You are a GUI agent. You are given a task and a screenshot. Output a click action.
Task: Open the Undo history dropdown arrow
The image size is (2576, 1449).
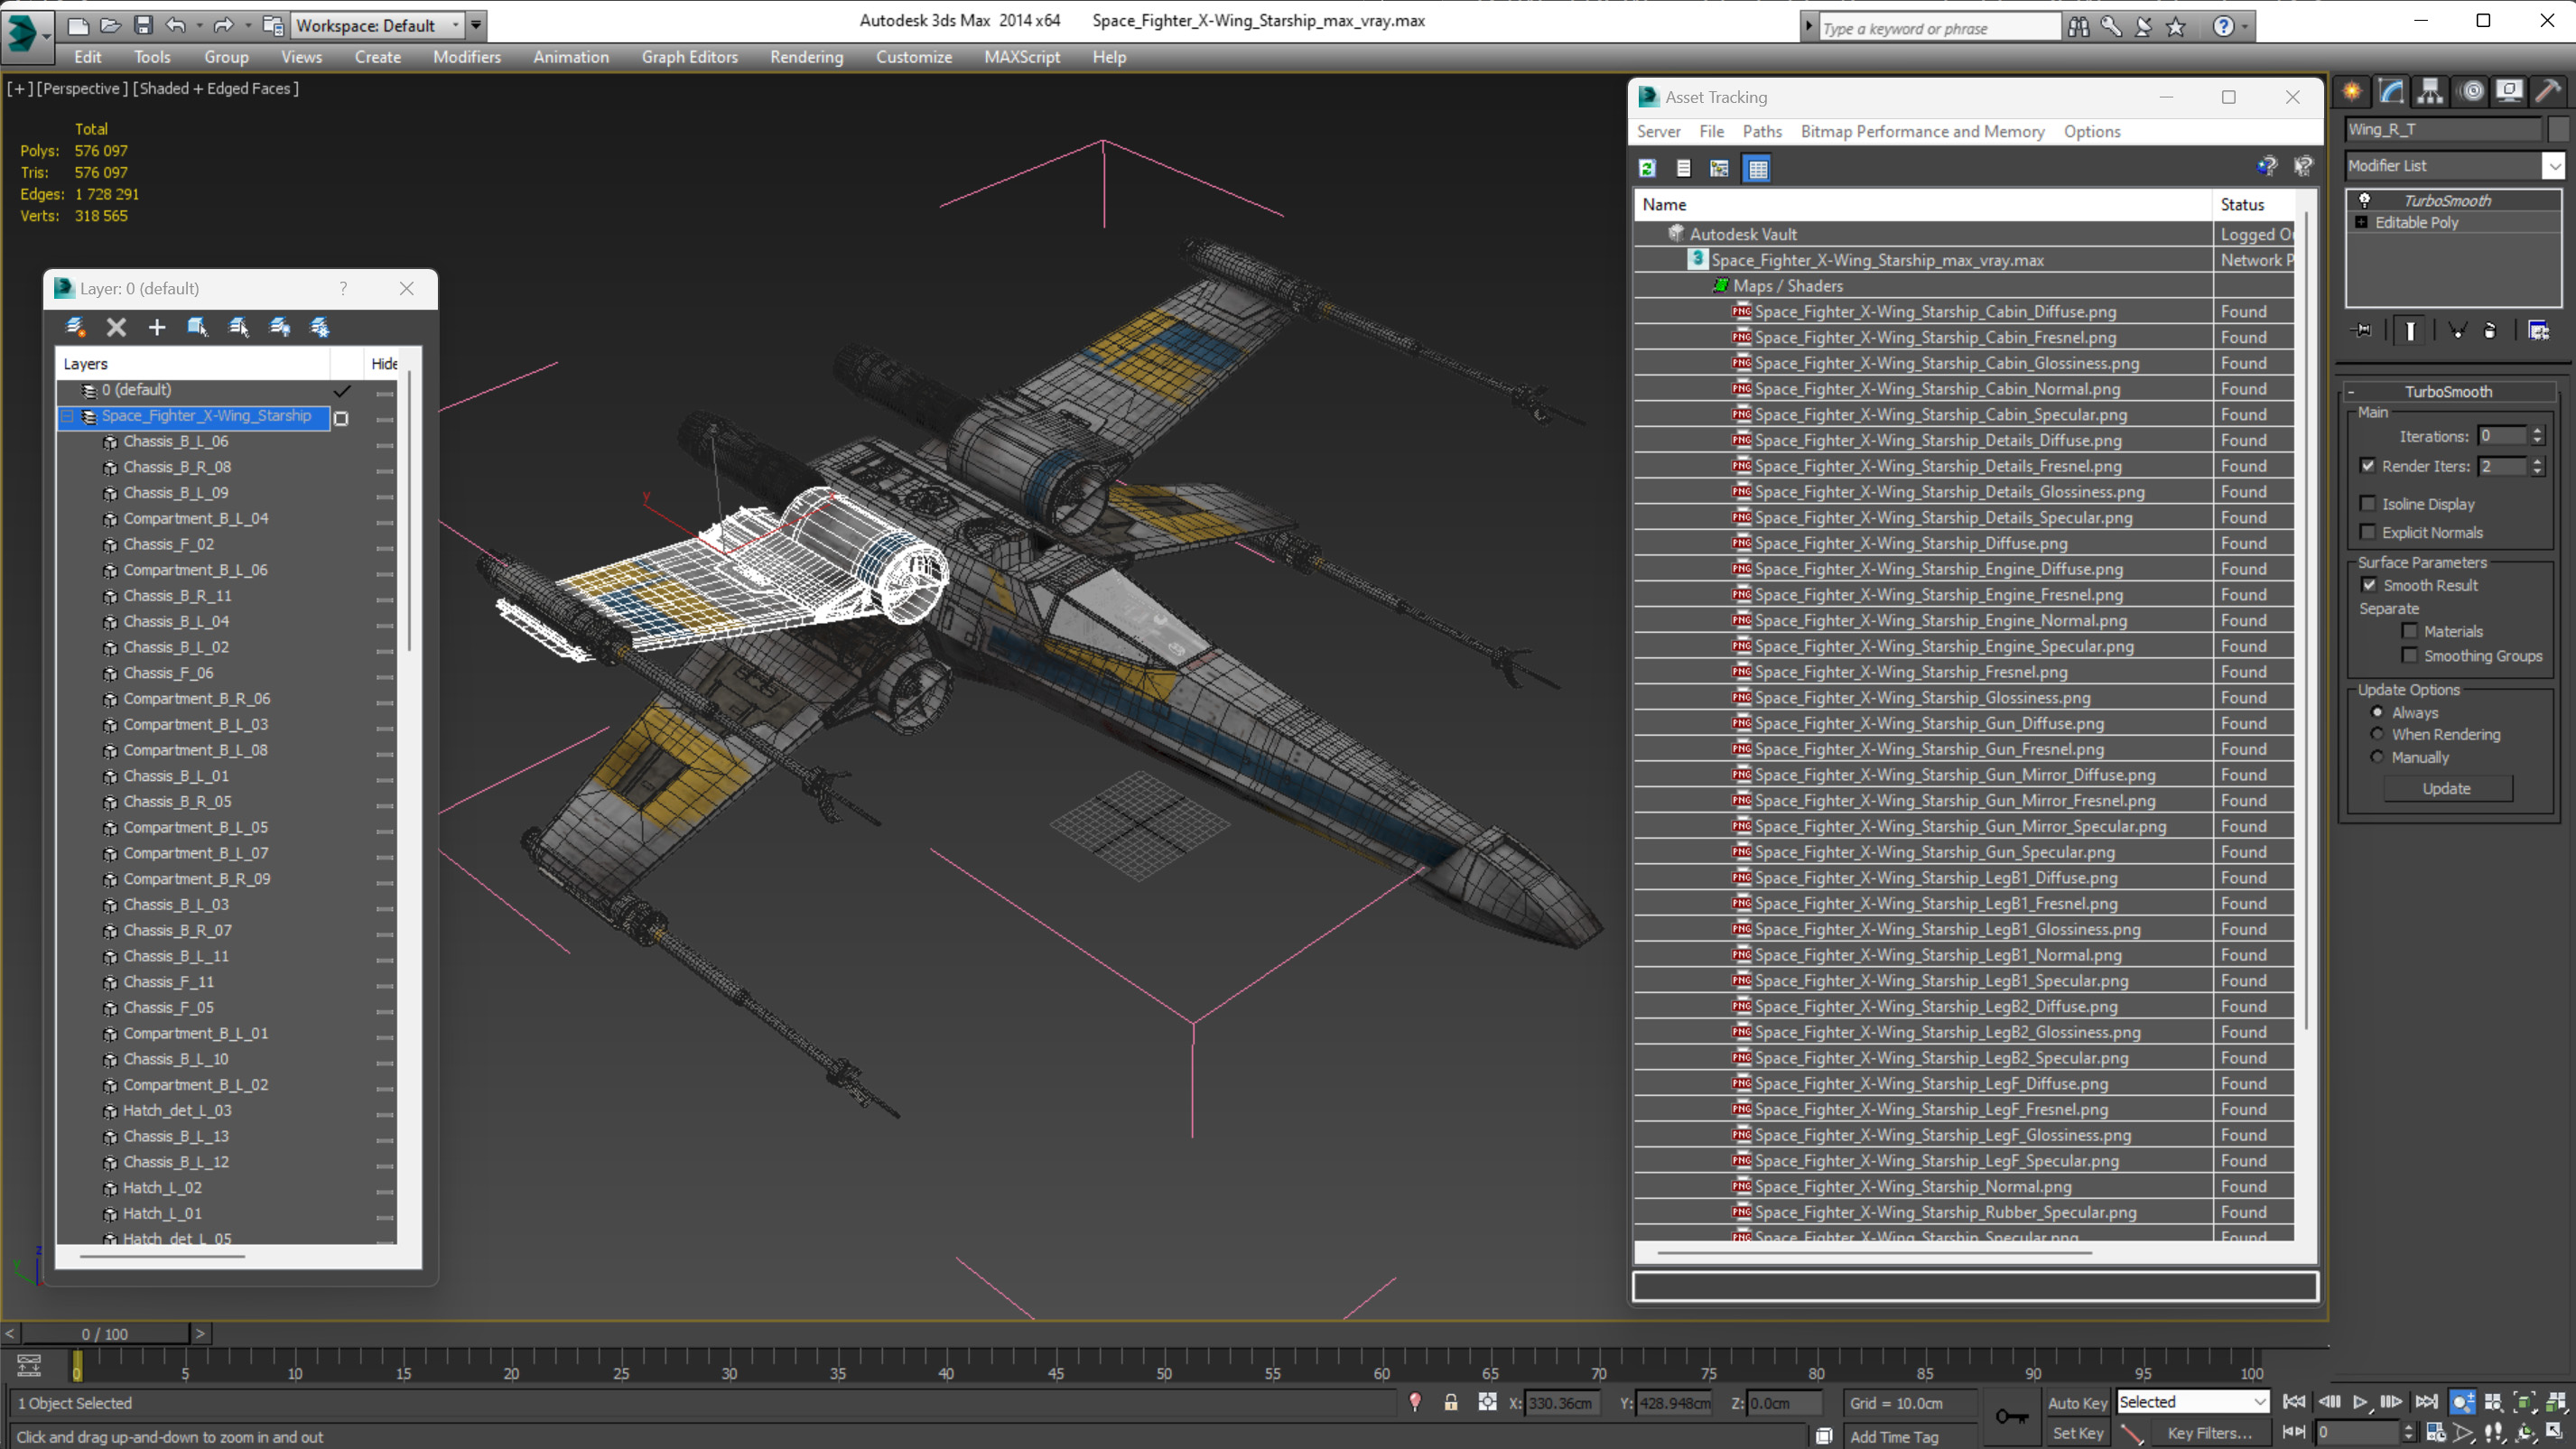pos(199,25)
